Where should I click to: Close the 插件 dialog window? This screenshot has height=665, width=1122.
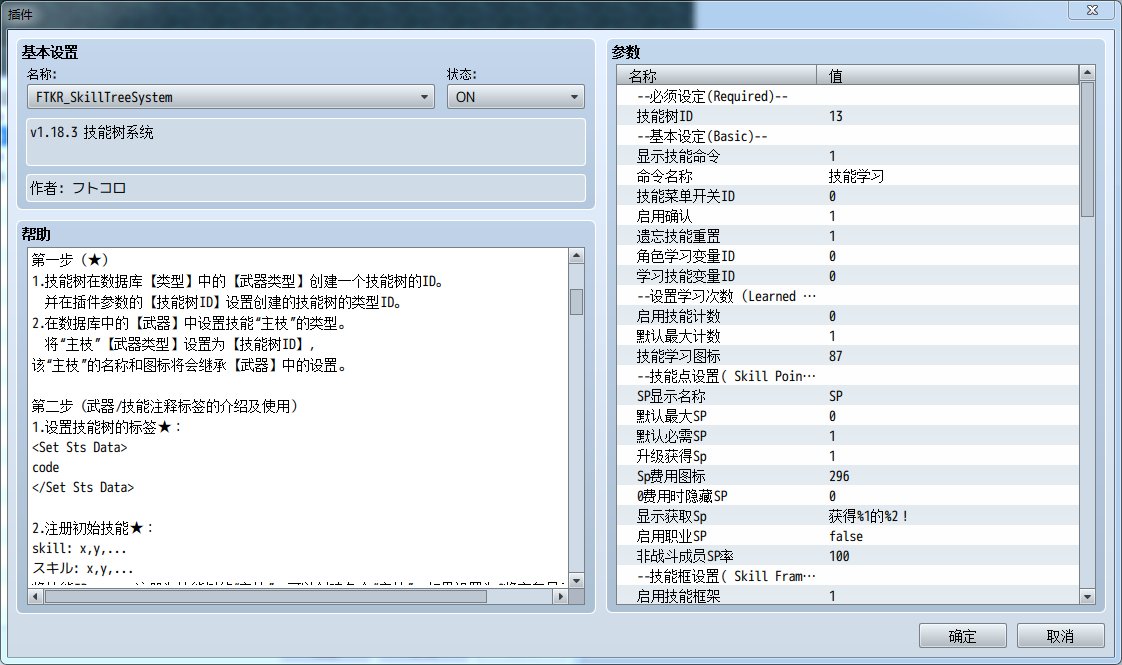click(1092, 9)
